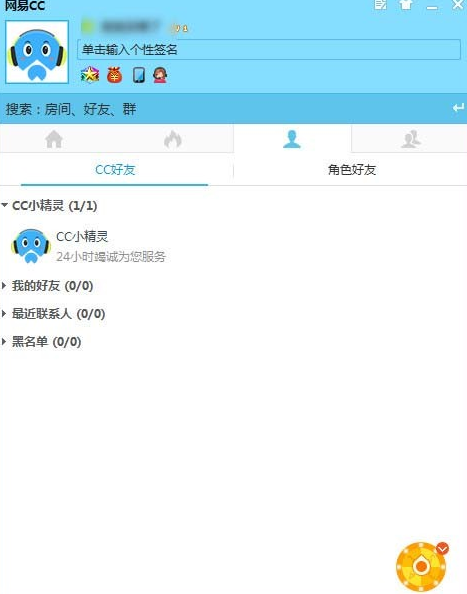Select the CC好友 sub-tab

pyautogui.click(x=115, y=170)
